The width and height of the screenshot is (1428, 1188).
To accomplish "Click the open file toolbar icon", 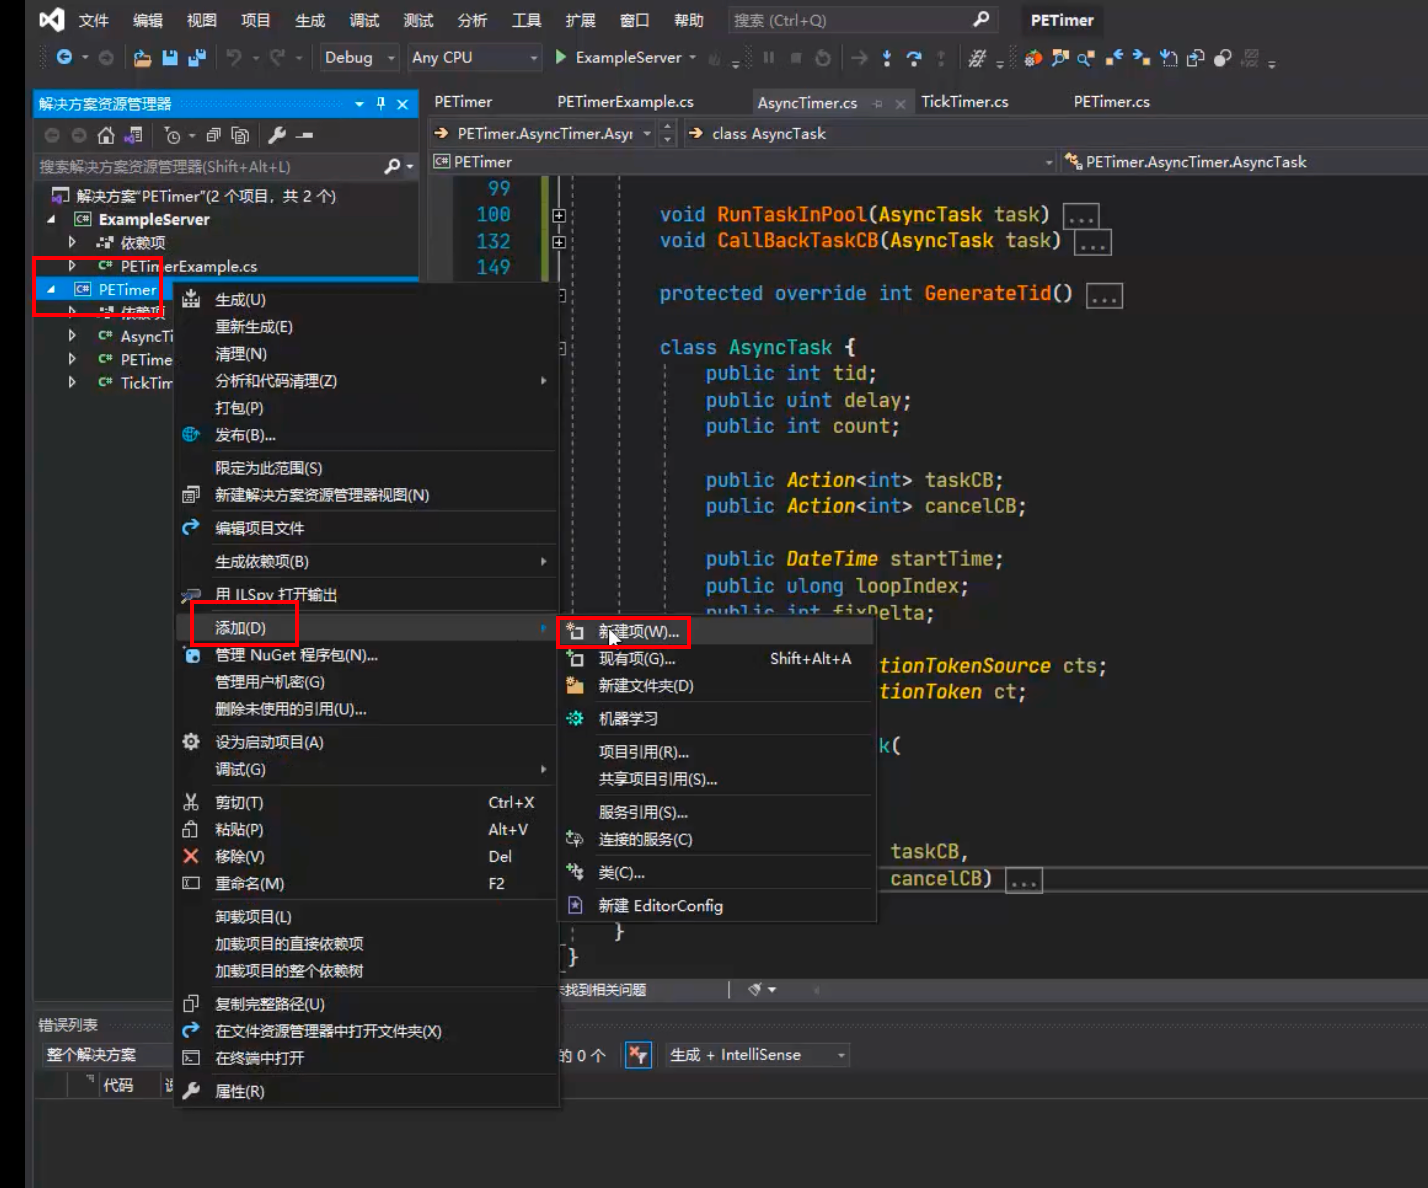I will click(142, 58).
